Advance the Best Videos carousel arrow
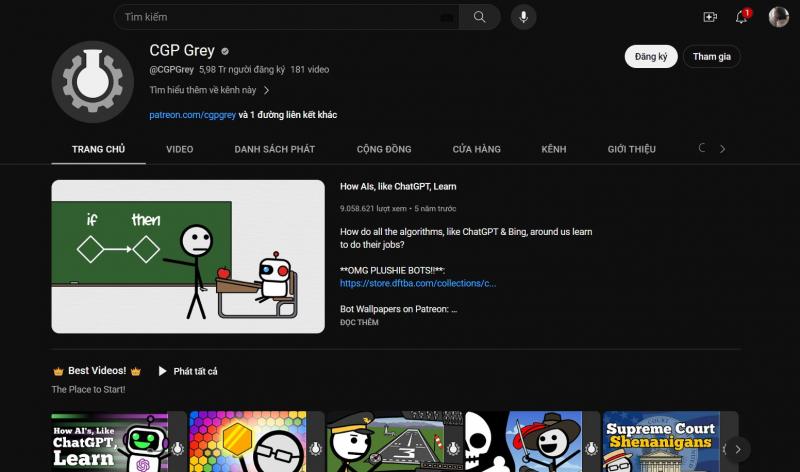 tap(737, 450)
